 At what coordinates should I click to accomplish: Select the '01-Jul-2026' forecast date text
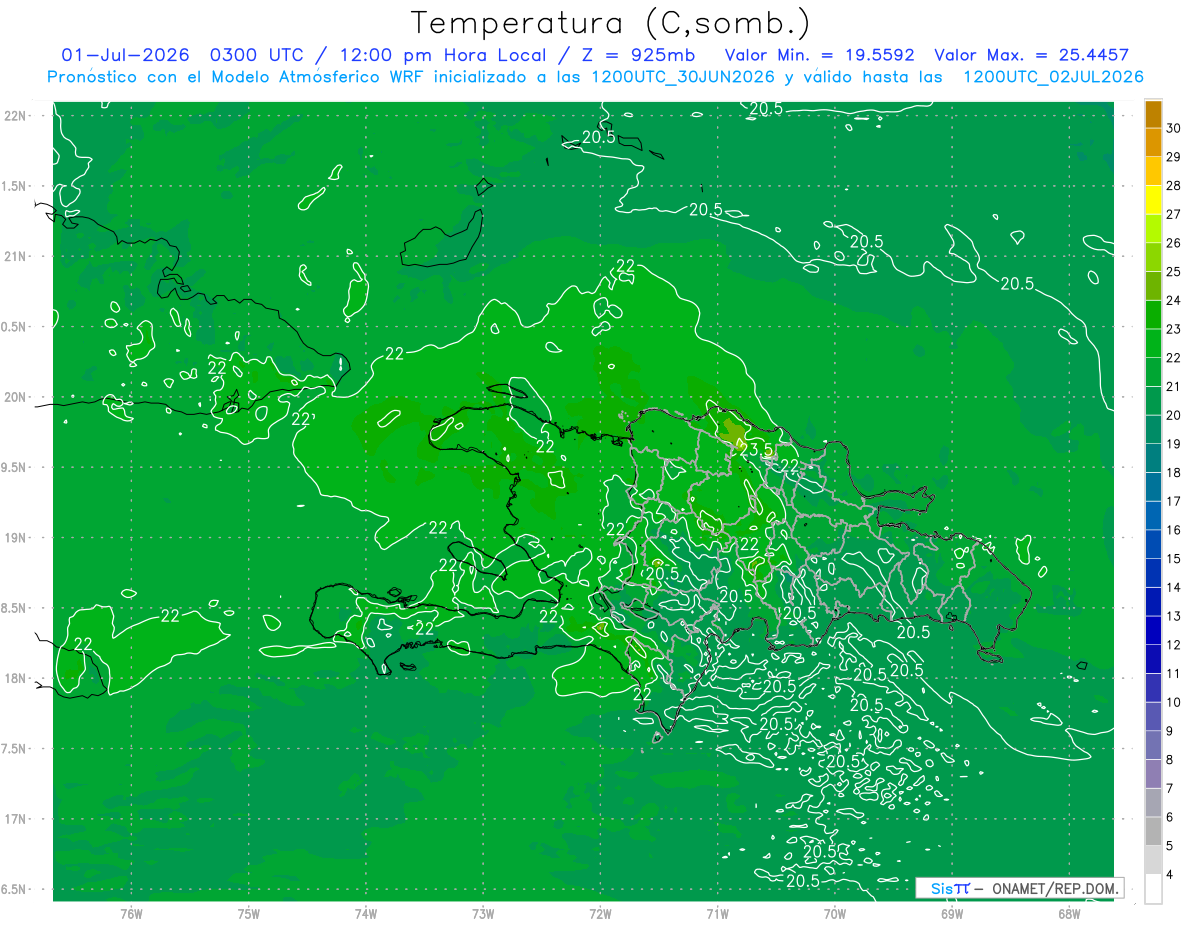[x=124, y=55]
